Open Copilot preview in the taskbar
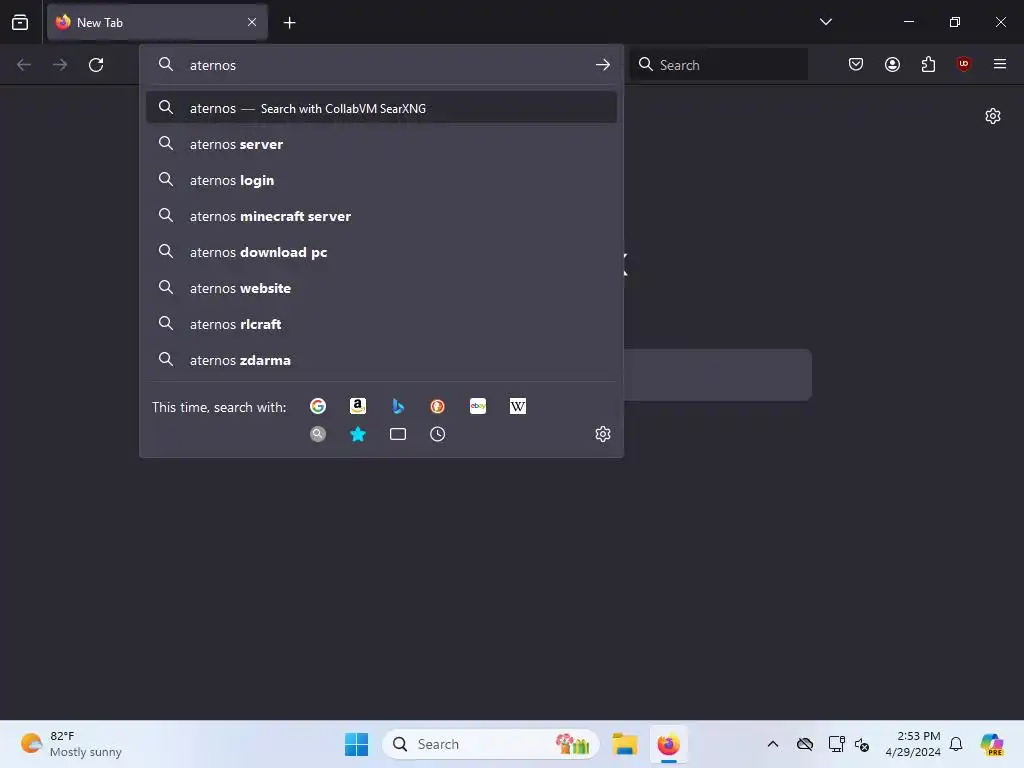The image size is (1024, 768). tap(991, 744)
